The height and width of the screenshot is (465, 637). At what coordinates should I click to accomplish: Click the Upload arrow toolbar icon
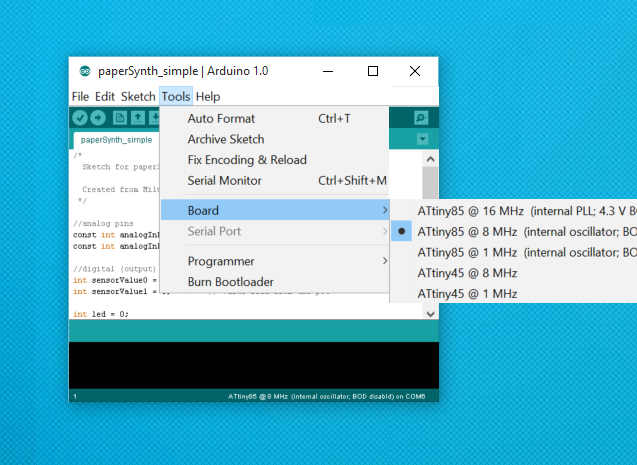point(98,118)
